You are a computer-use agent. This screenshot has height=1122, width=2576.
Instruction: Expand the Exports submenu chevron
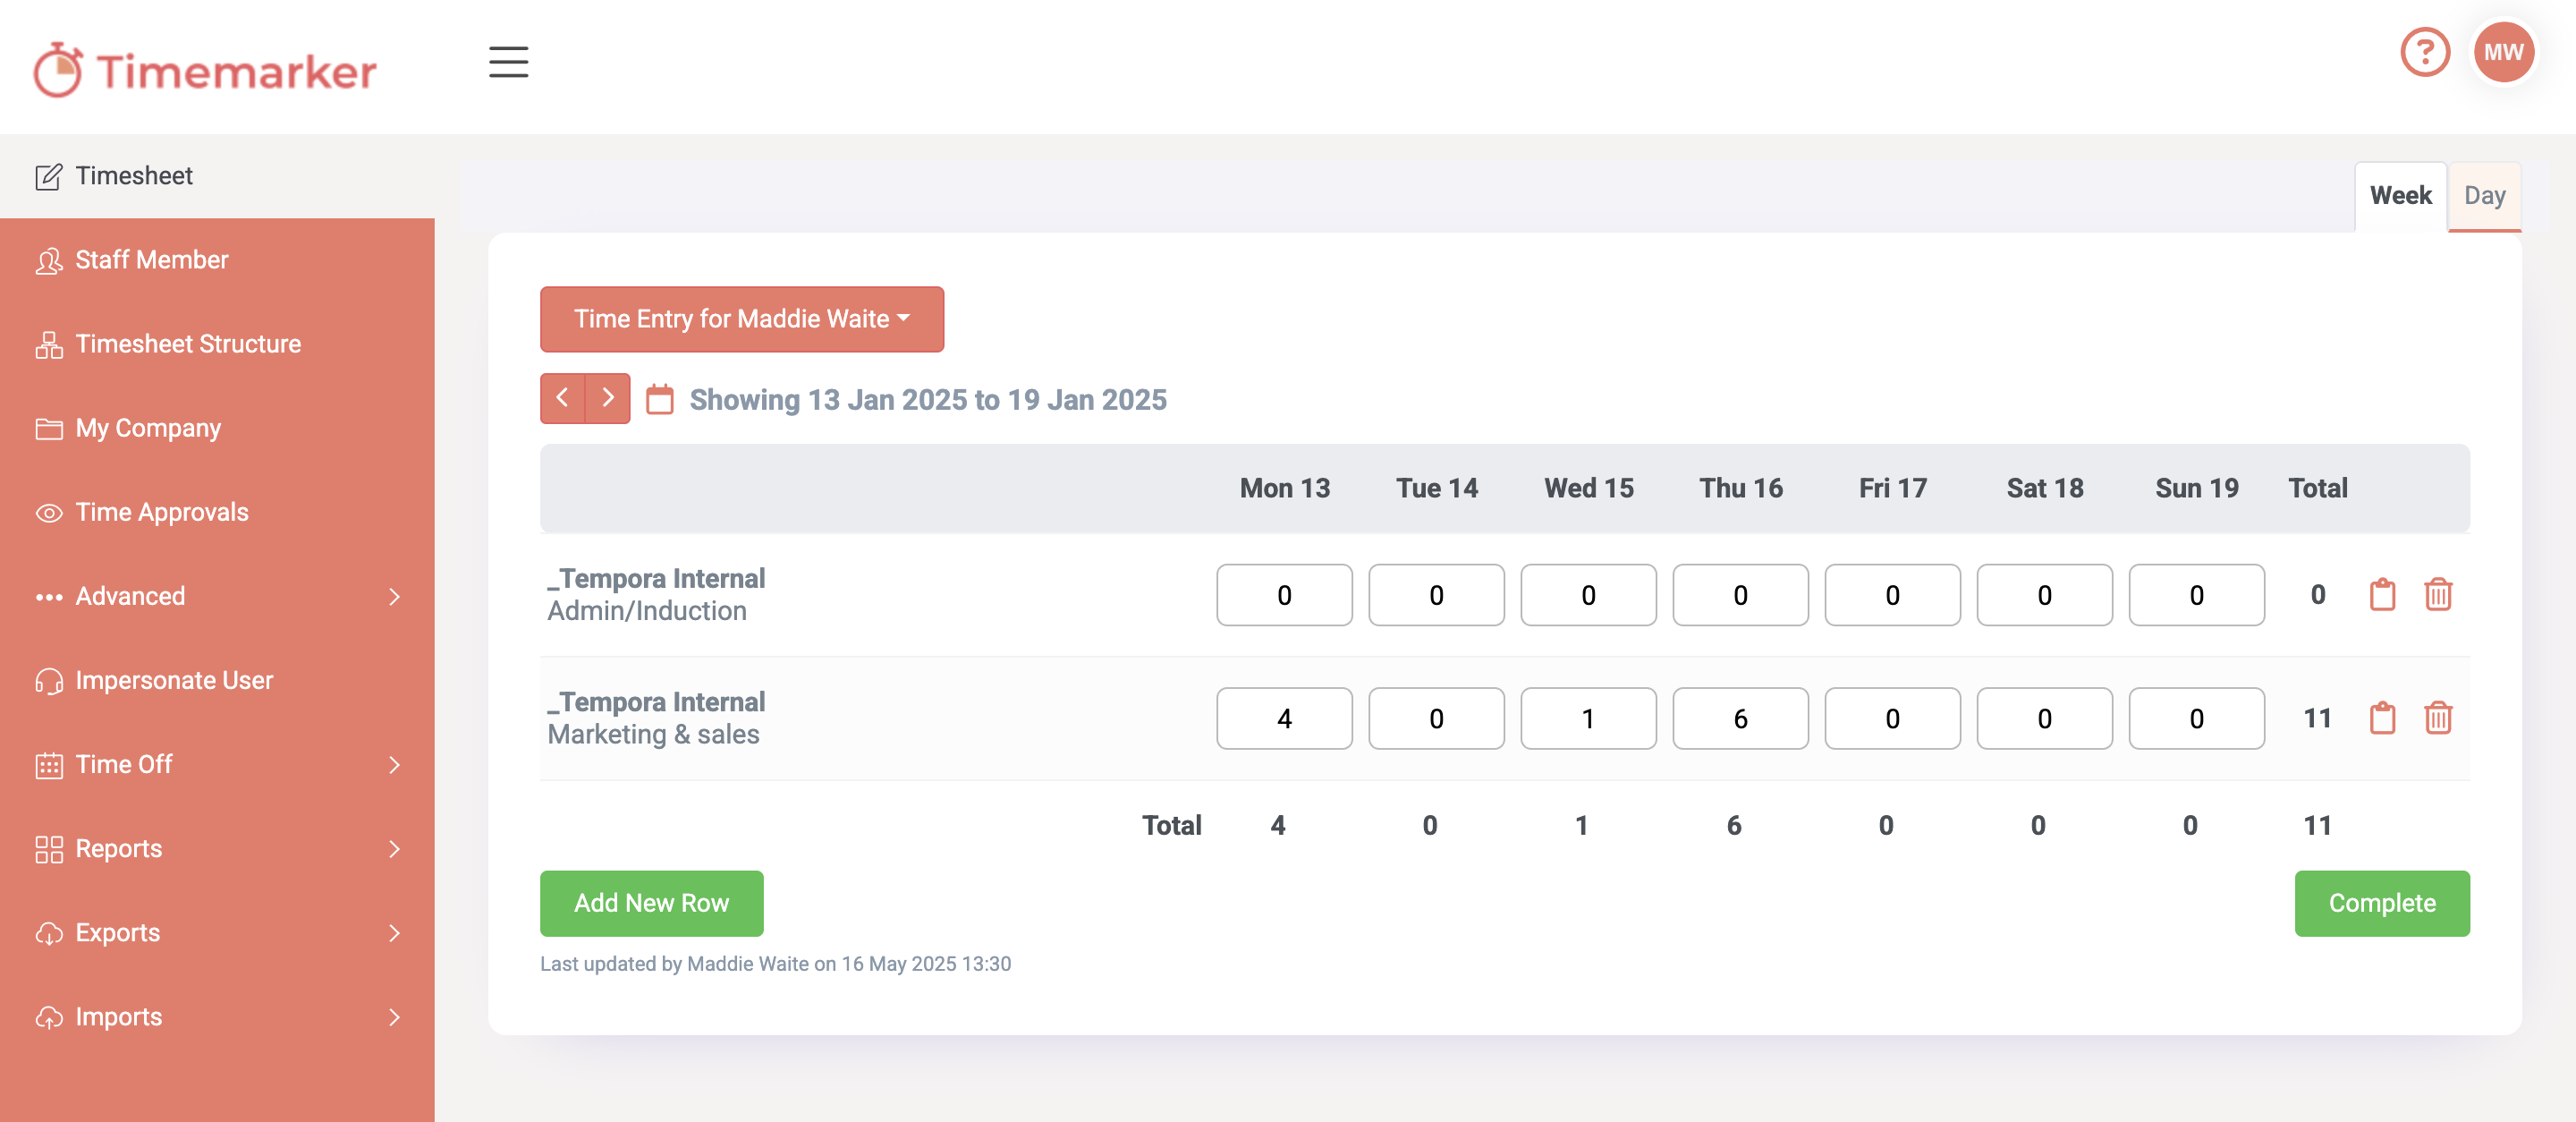[x=394, y=933]
